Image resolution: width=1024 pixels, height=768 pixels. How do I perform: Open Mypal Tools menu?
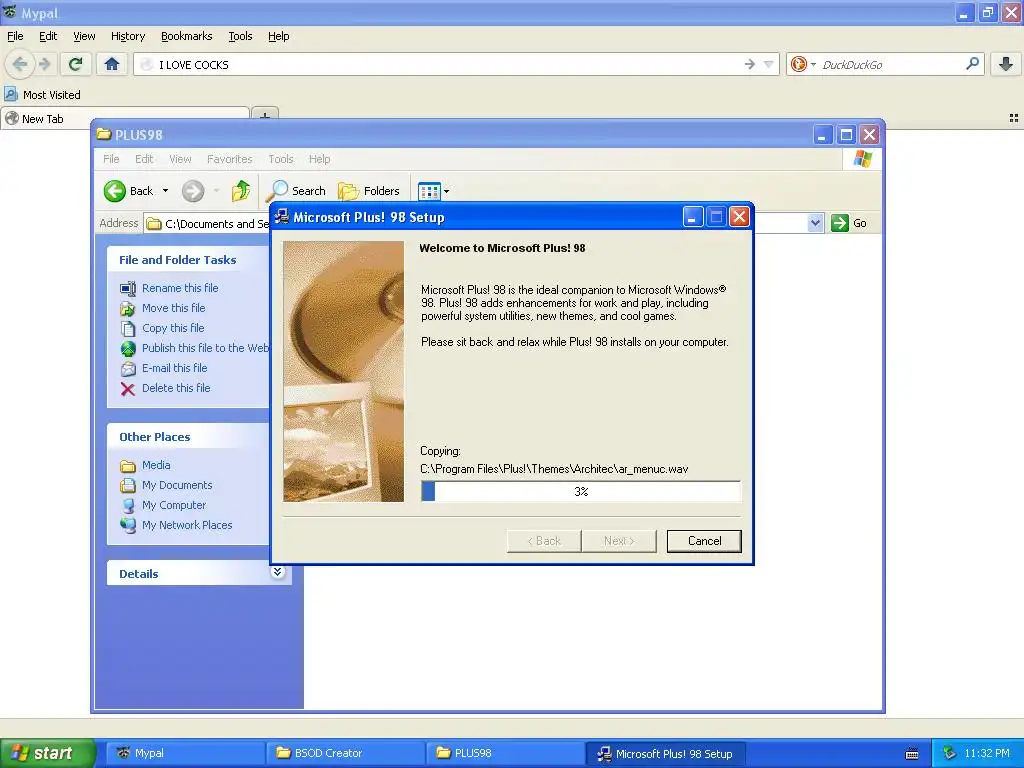pos(240,36)
